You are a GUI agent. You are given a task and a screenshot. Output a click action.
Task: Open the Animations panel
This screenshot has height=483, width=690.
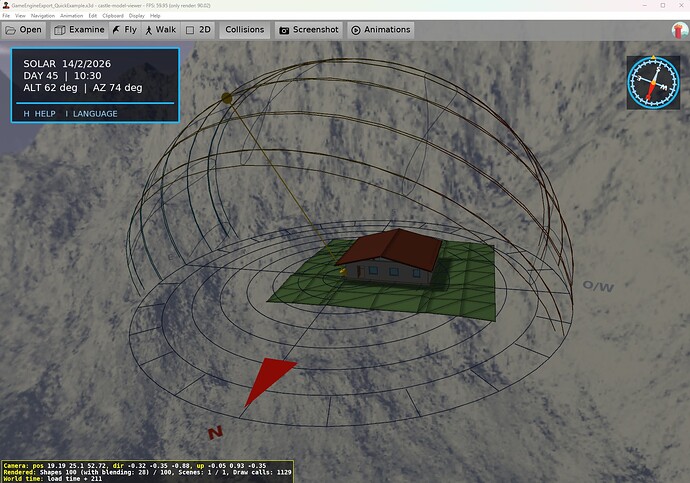[381, 30]
